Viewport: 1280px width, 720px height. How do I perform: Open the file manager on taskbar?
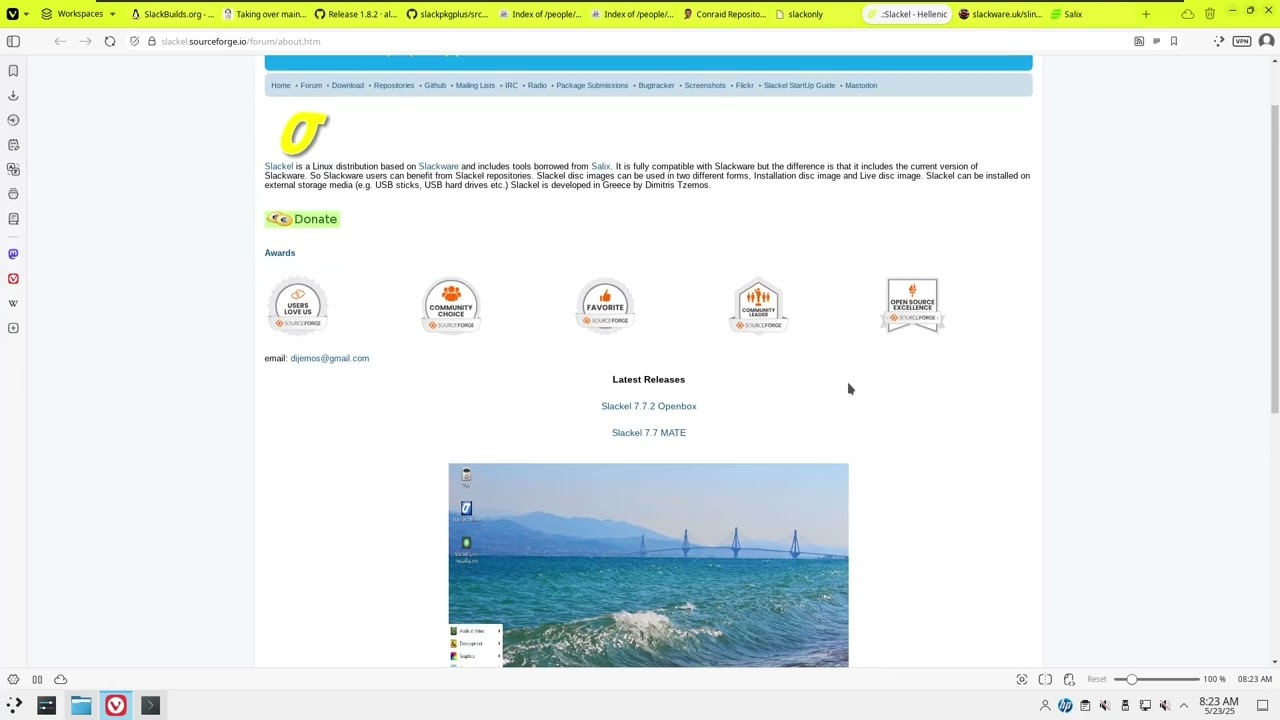point(81,706)
